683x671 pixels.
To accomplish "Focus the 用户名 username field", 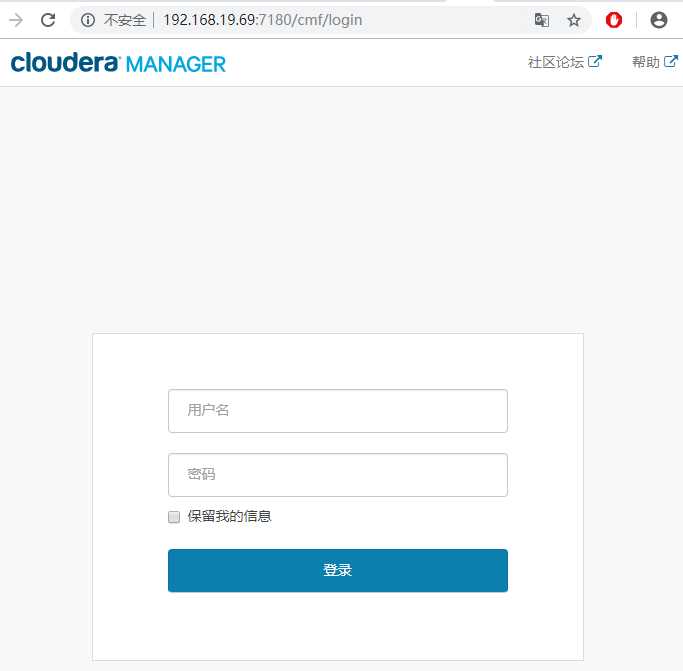I will tap(338, 411).
